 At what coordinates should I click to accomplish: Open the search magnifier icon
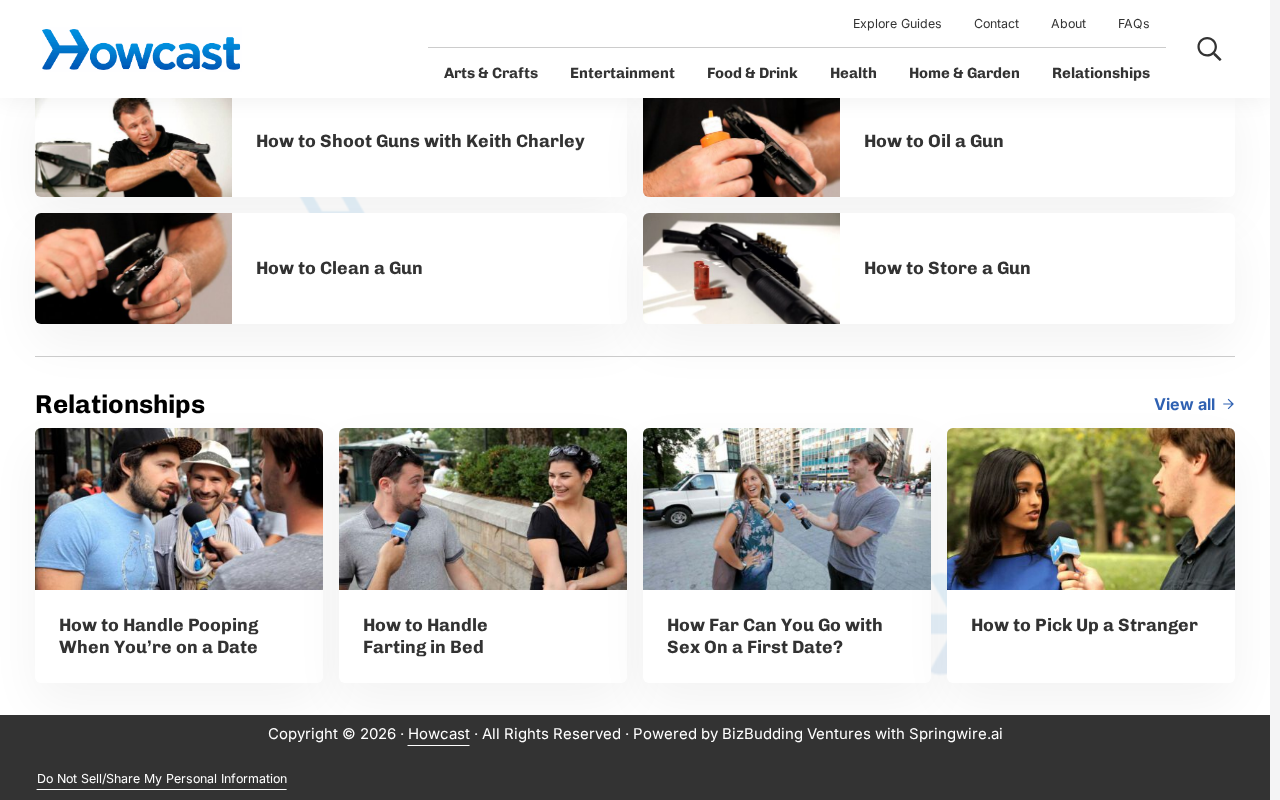pos(1209,49)
